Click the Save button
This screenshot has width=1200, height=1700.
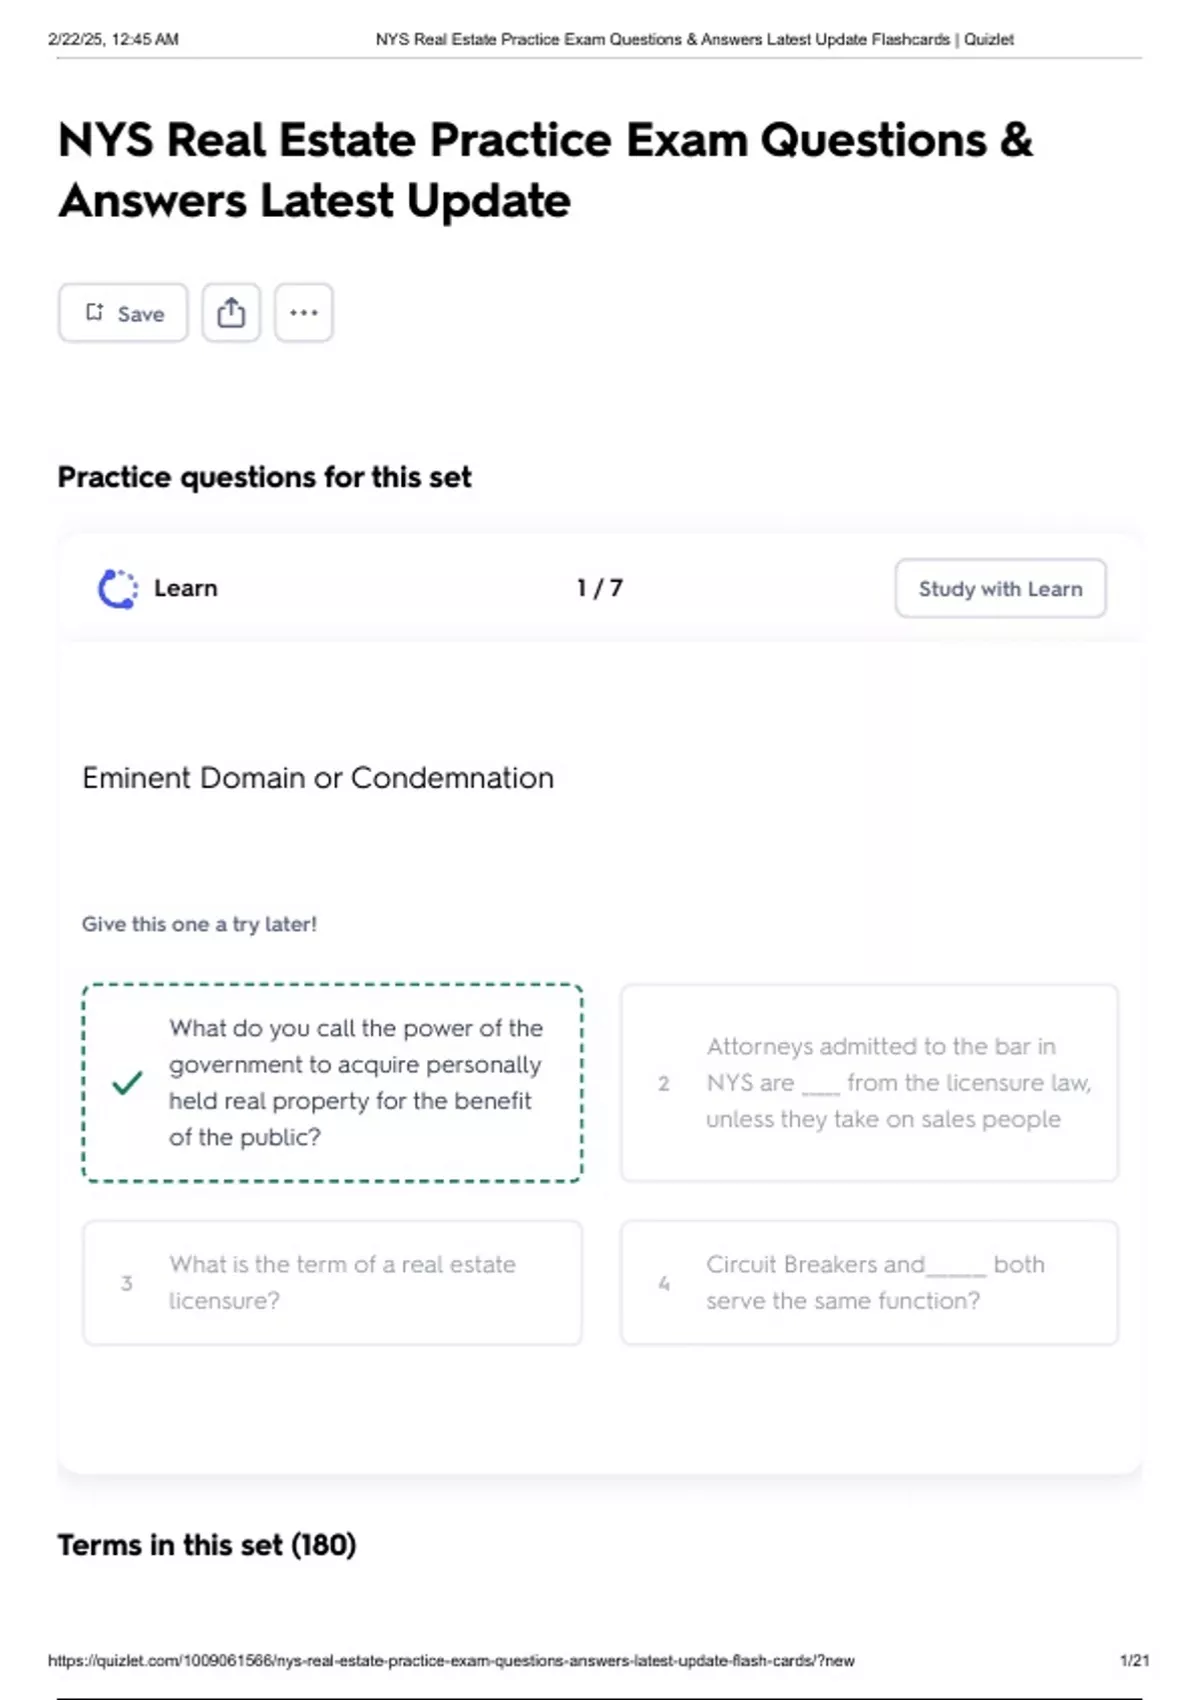click(x=123, y=313)
